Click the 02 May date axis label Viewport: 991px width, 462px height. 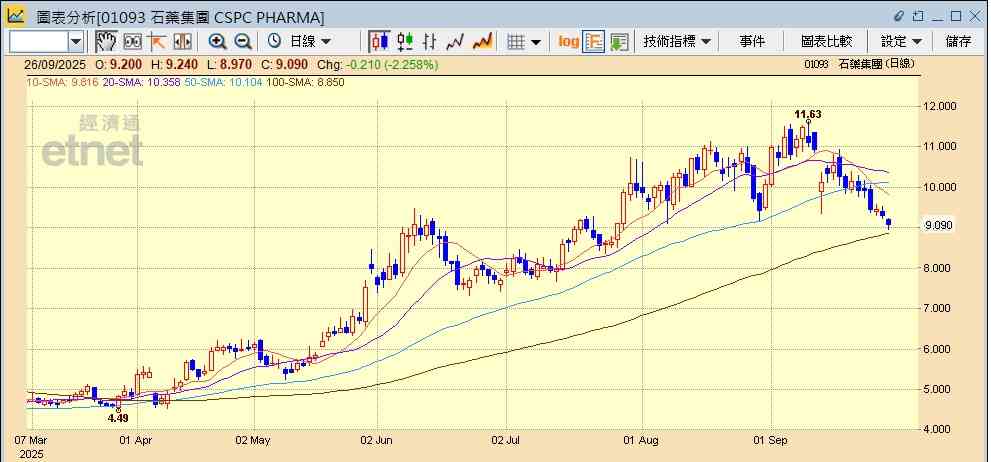pyautogui.click(x=253, y=440)
